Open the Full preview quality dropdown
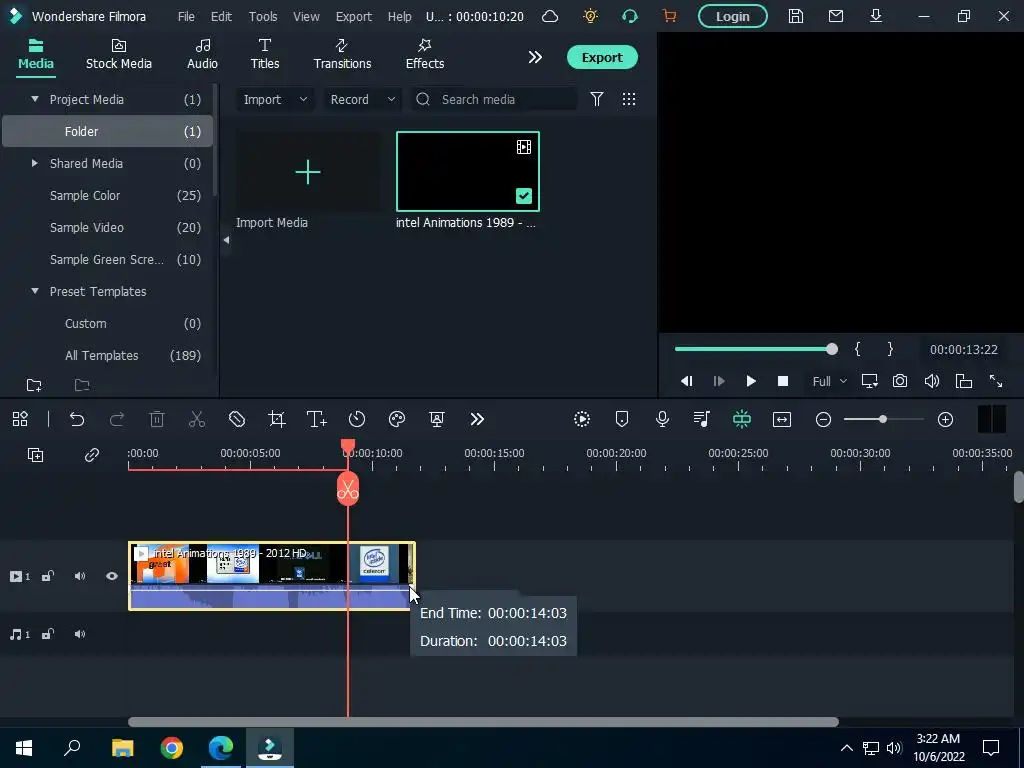 click(x=829, y=381)
